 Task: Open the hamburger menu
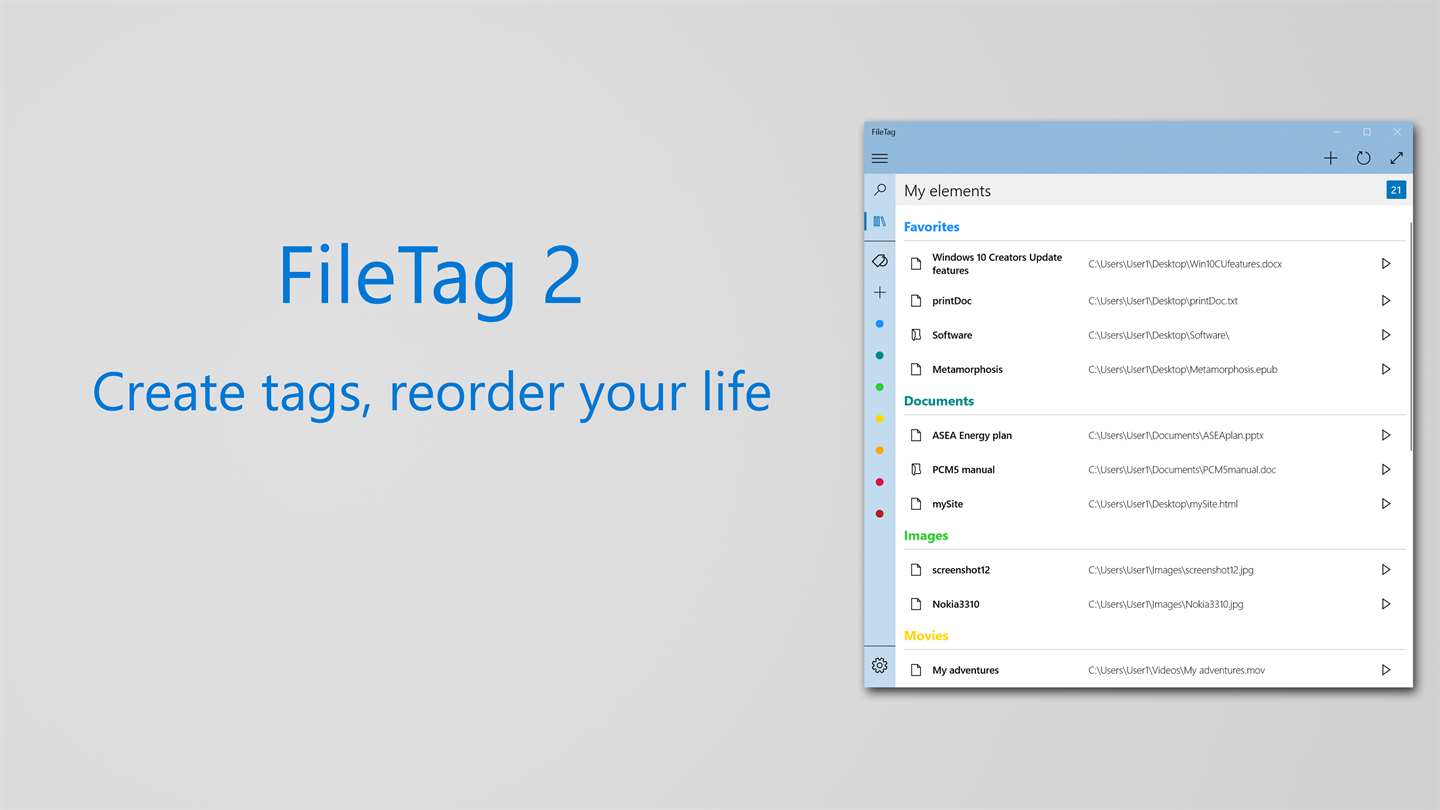(880, 158)
